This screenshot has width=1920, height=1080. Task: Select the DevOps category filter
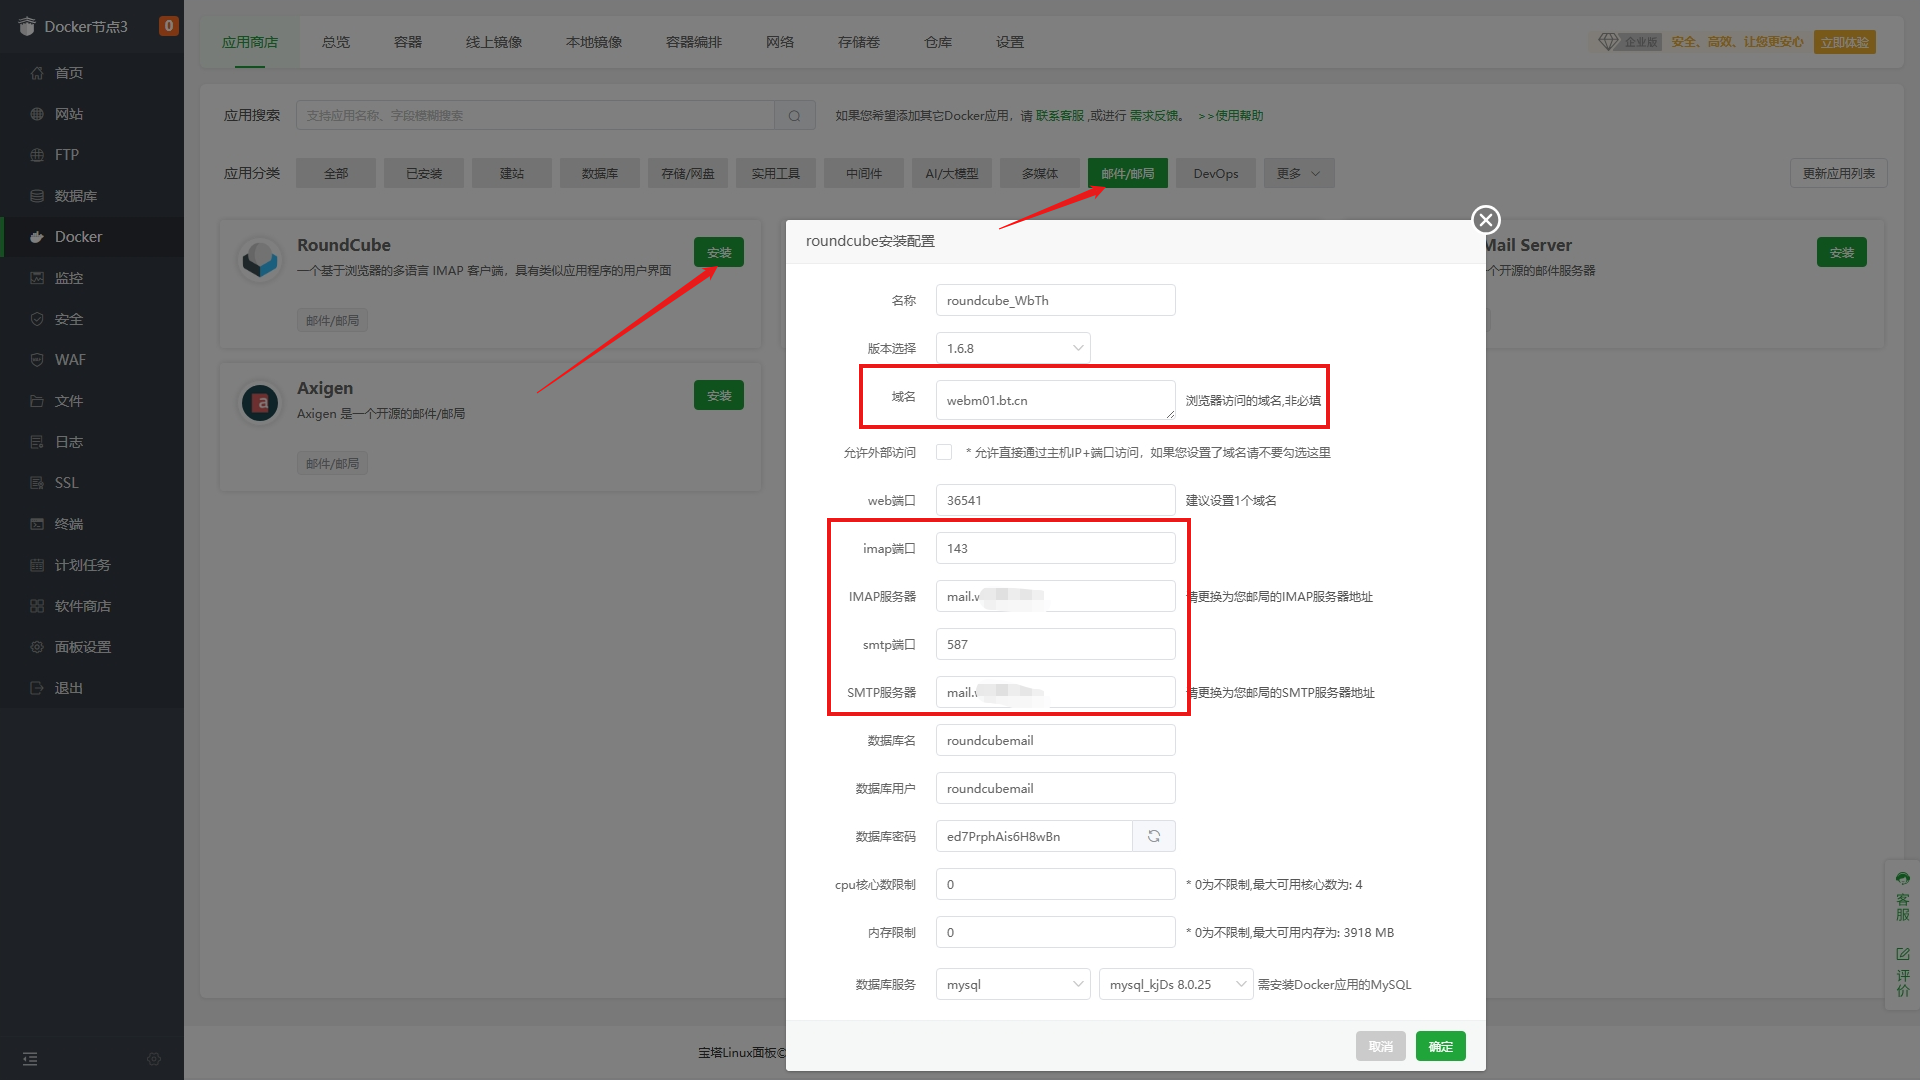tap(1216, 173)
